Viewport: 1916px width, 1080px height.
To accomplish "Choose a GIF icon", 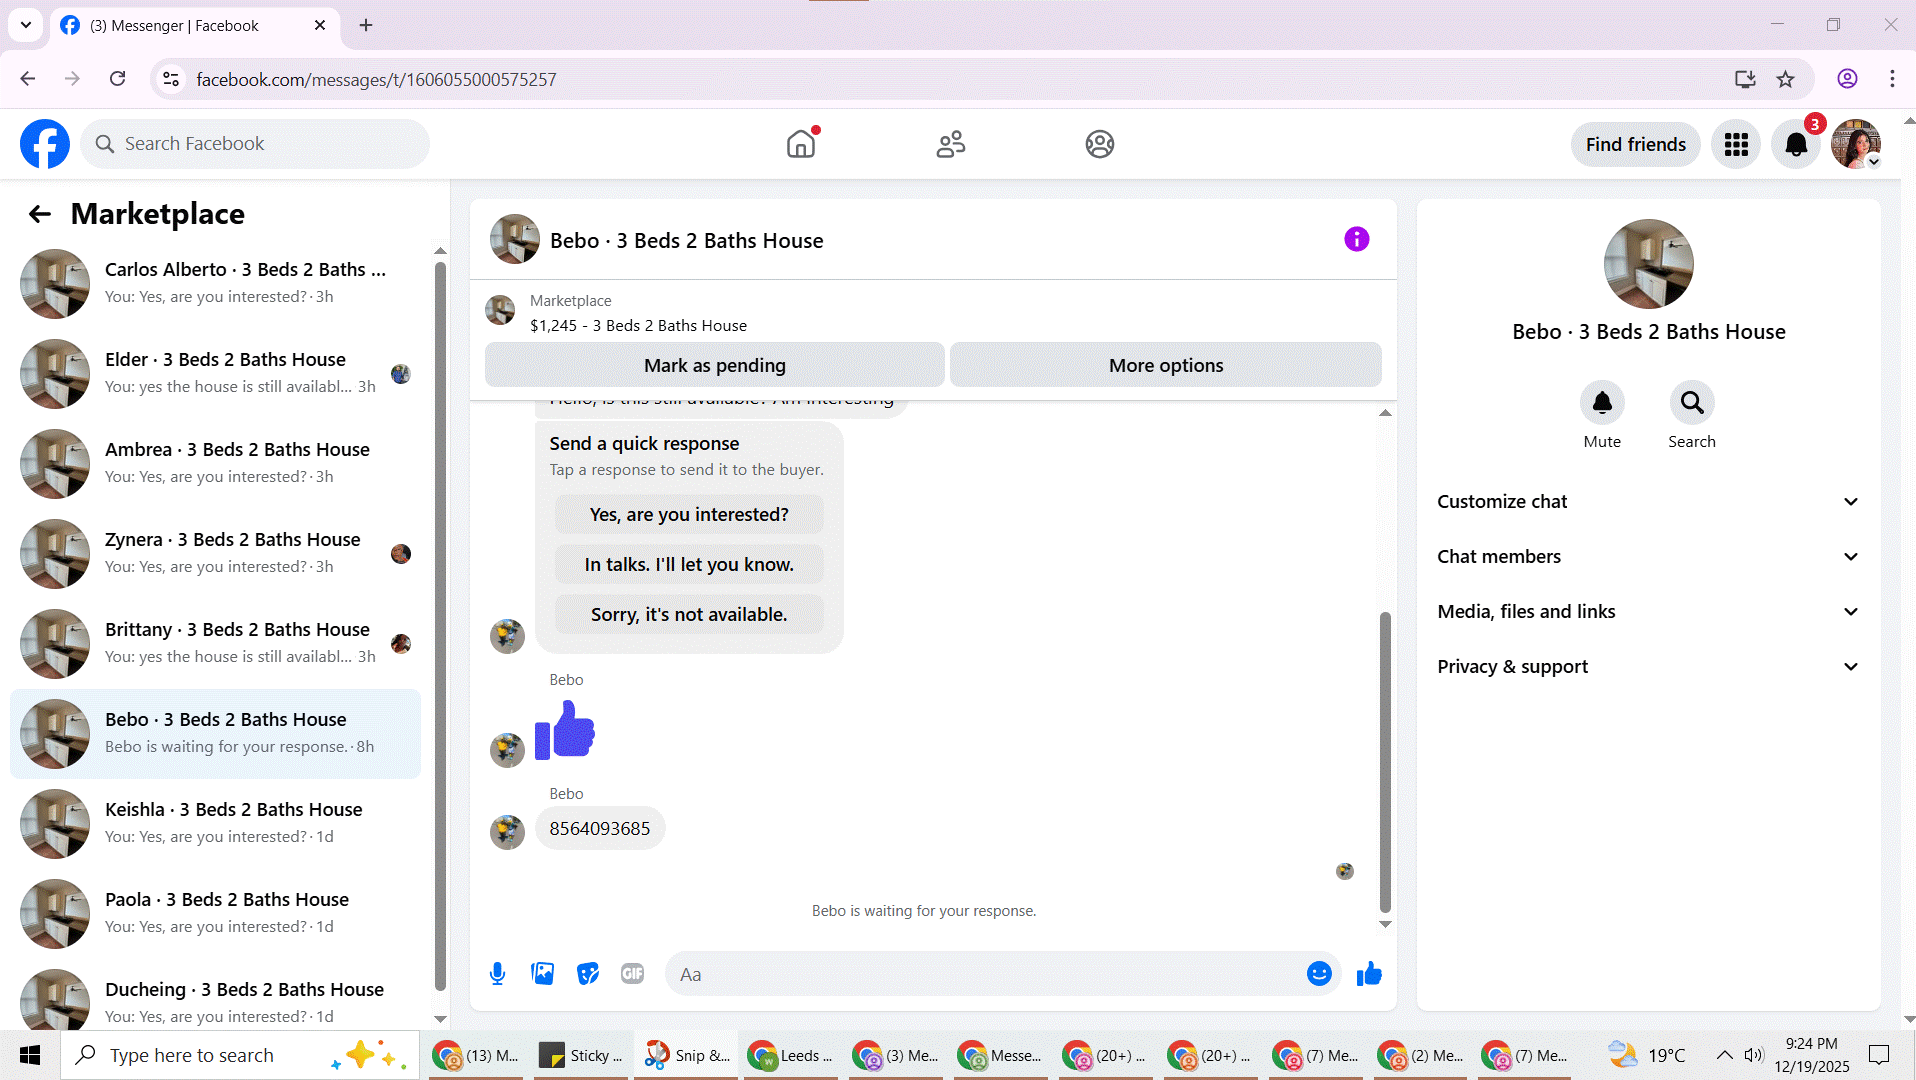I will point(632,974).
